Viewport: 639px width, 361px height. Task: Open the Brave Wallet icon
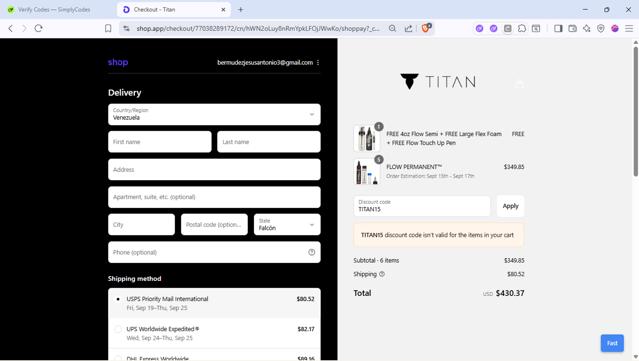(573, 28)
